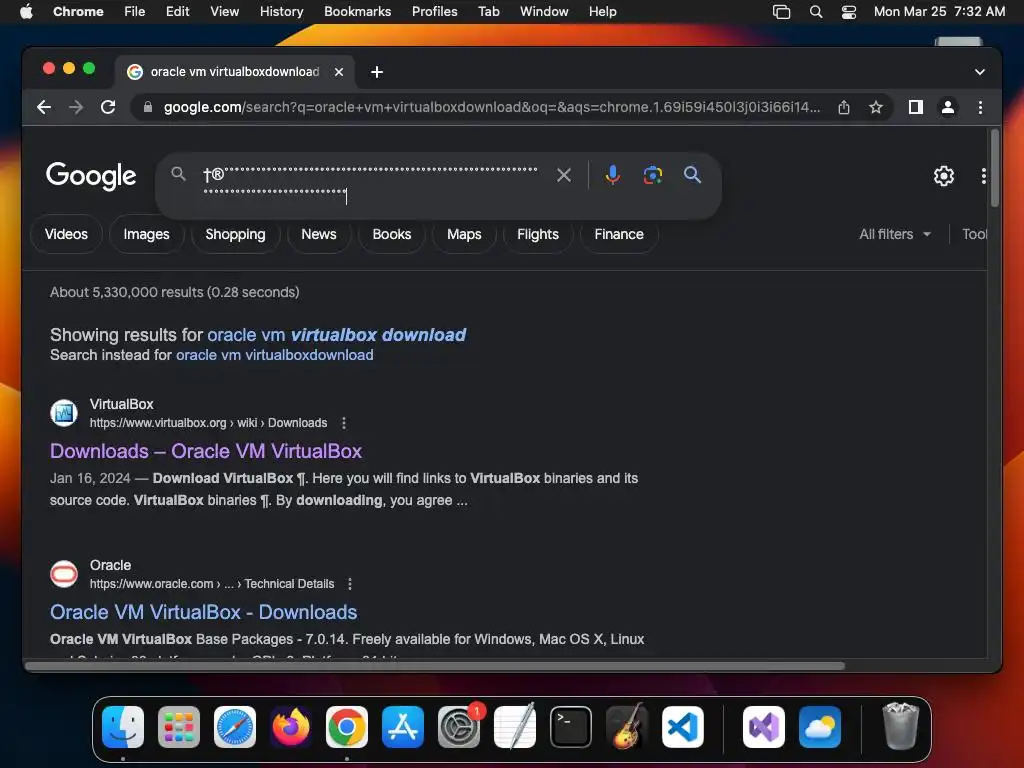Switch to Maps results
The height and width of the screenshot is (768, 1024).
click(x=464, y=234)
